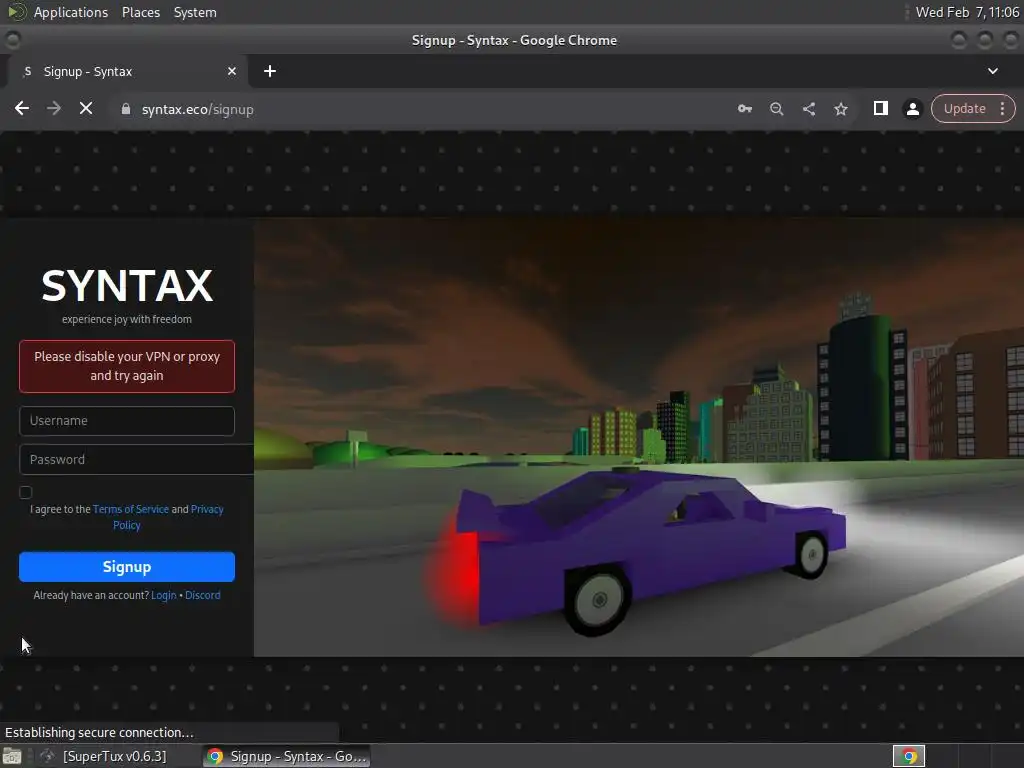Expand the tab search dropdown

993,71
